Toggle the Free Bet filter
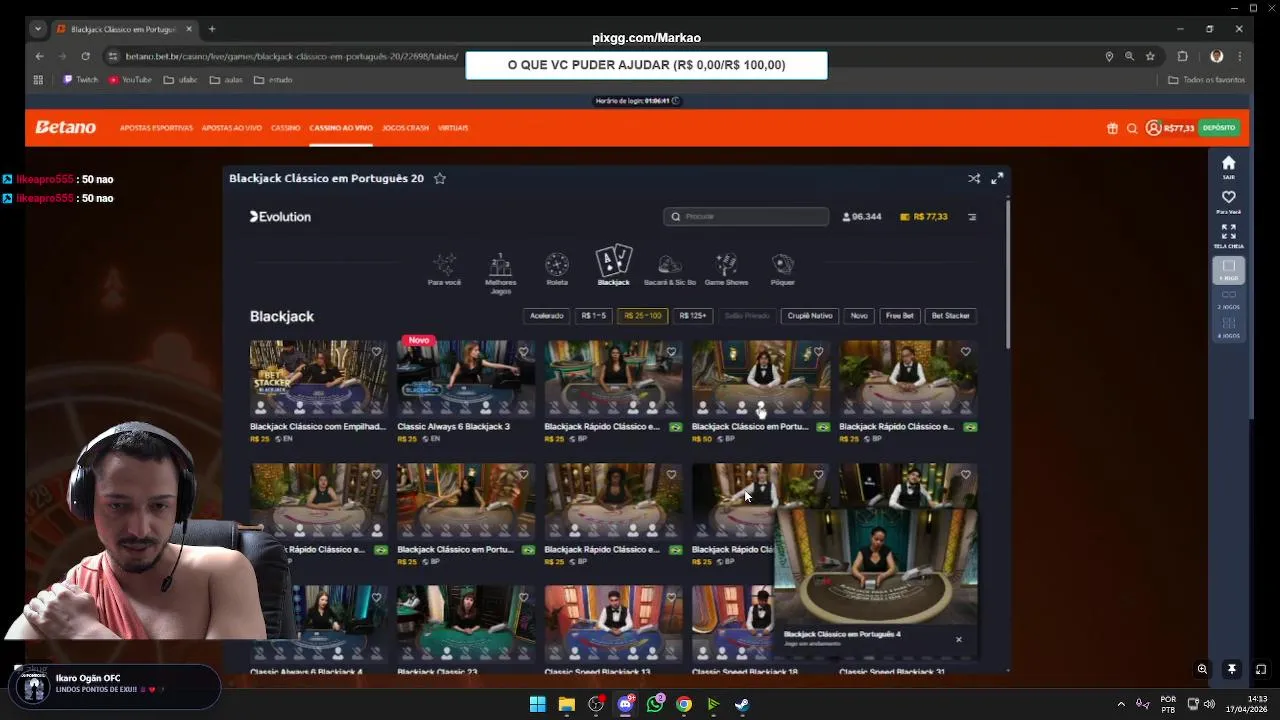Image resolution: width=1280 pixels, height=720 pixels. pos(900,316)
